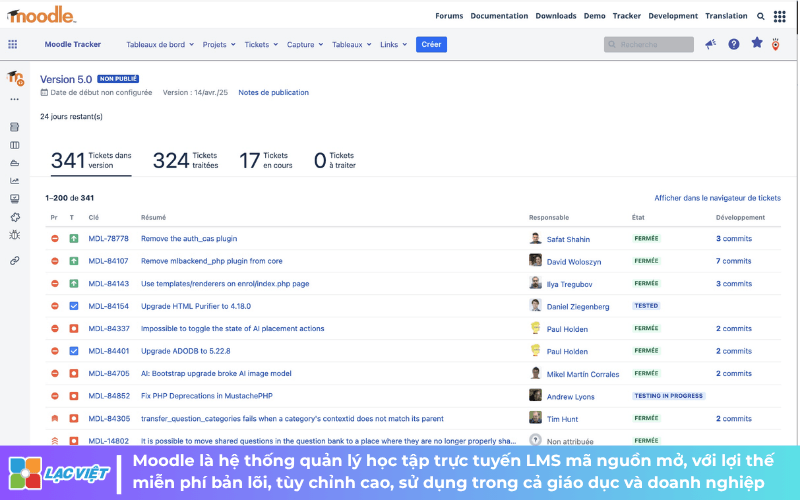800x500 pixels.
Task: Click the bug type icon for MDL-84337
Action: [x=74, y=329]
